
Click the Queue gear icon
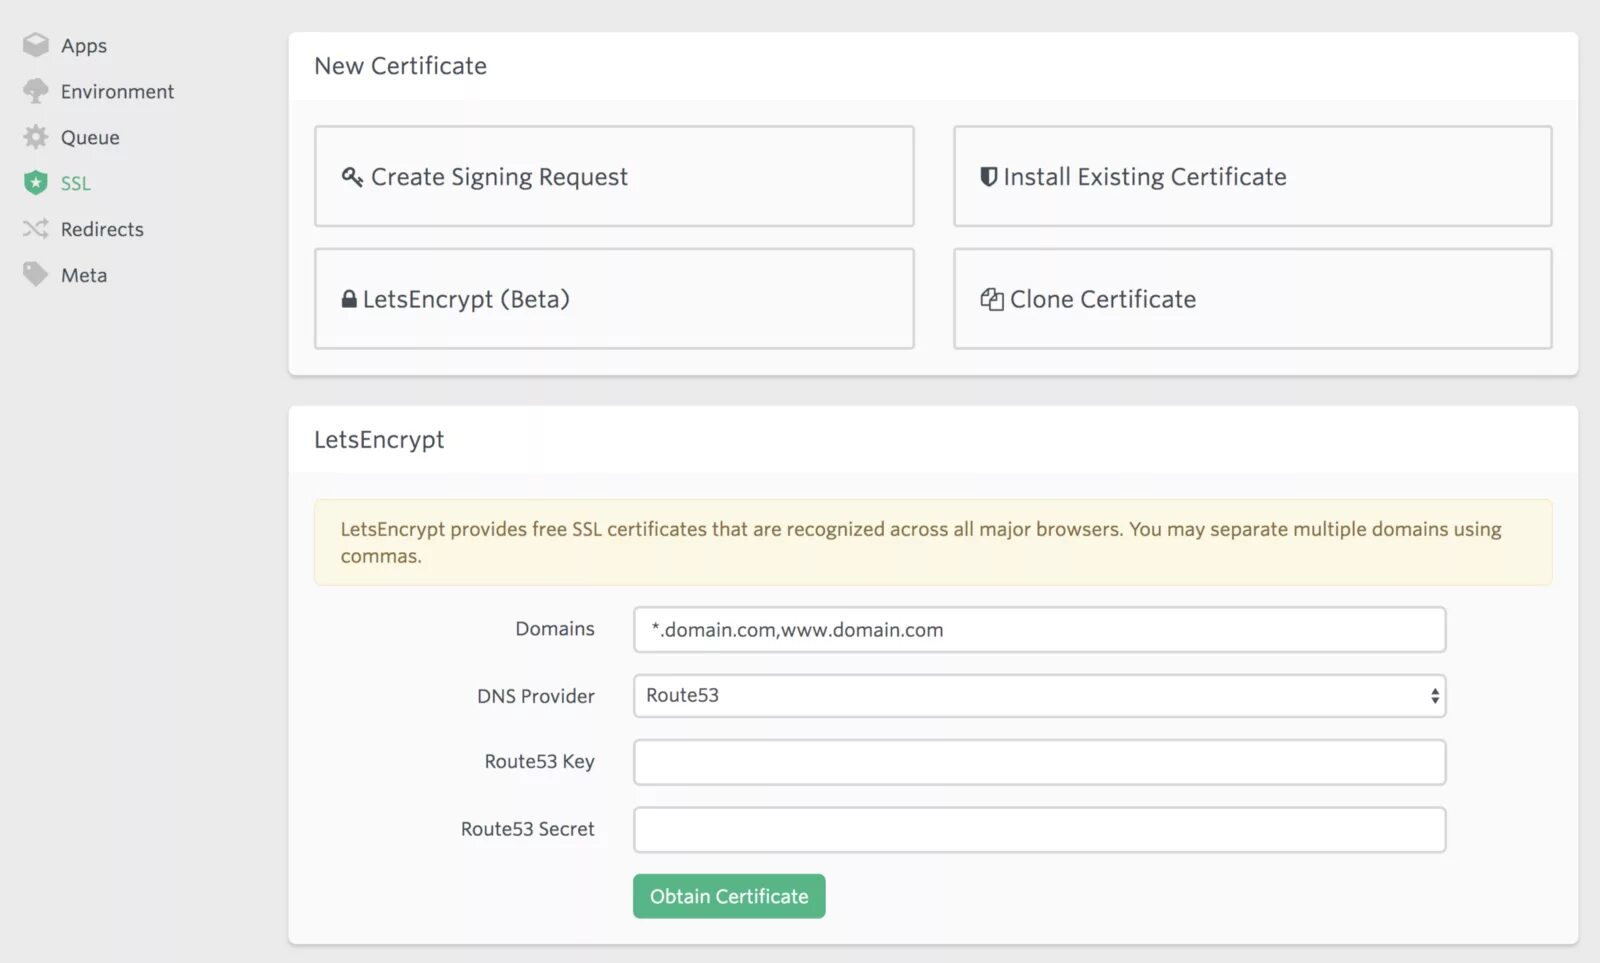[36, 137]
